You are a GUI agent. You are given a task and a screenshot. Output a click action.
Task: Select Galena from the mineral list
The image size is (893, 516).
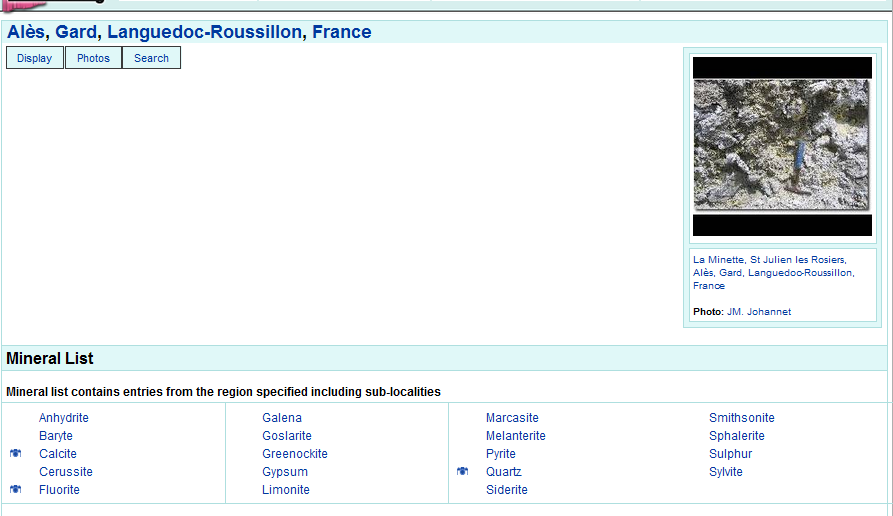click(x=282, y=418)
